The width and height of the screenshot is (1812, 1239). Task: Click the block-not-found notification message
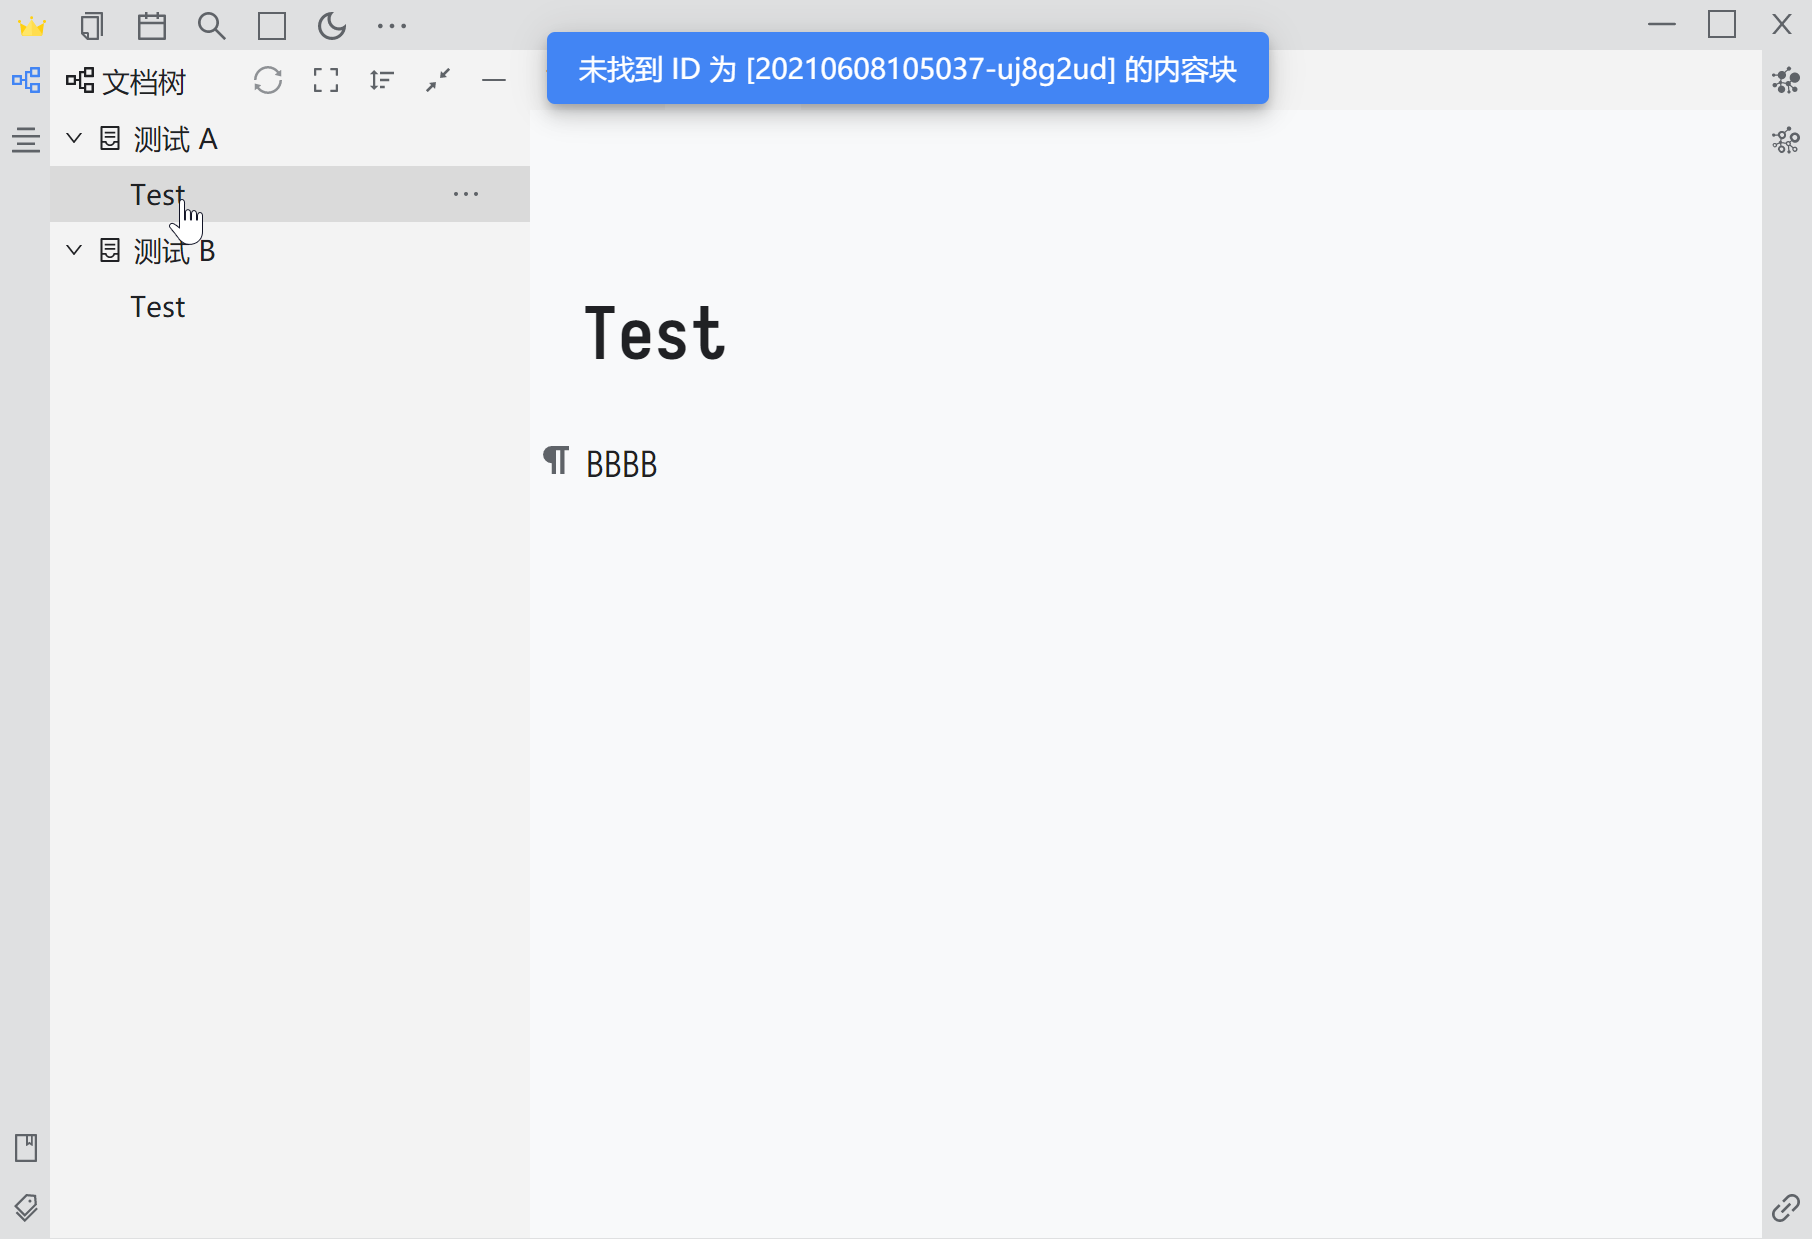(x=908, y=68)
